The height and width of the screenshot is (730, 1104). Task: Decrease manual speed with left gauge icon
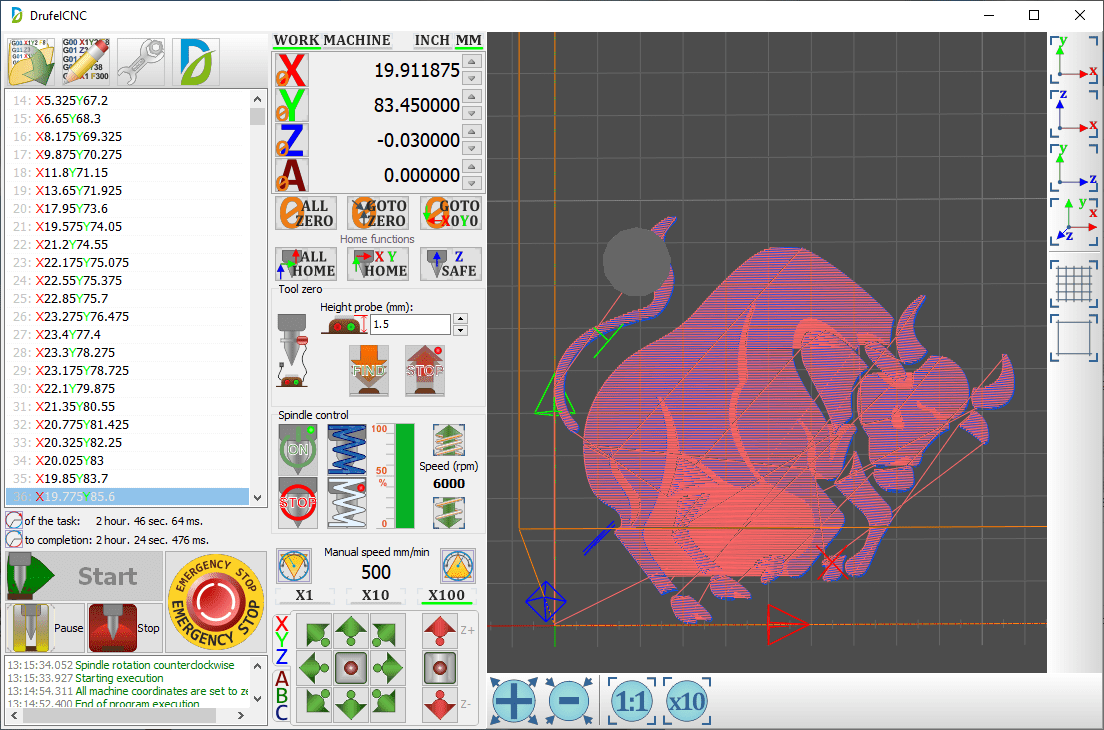coord(294,566)
